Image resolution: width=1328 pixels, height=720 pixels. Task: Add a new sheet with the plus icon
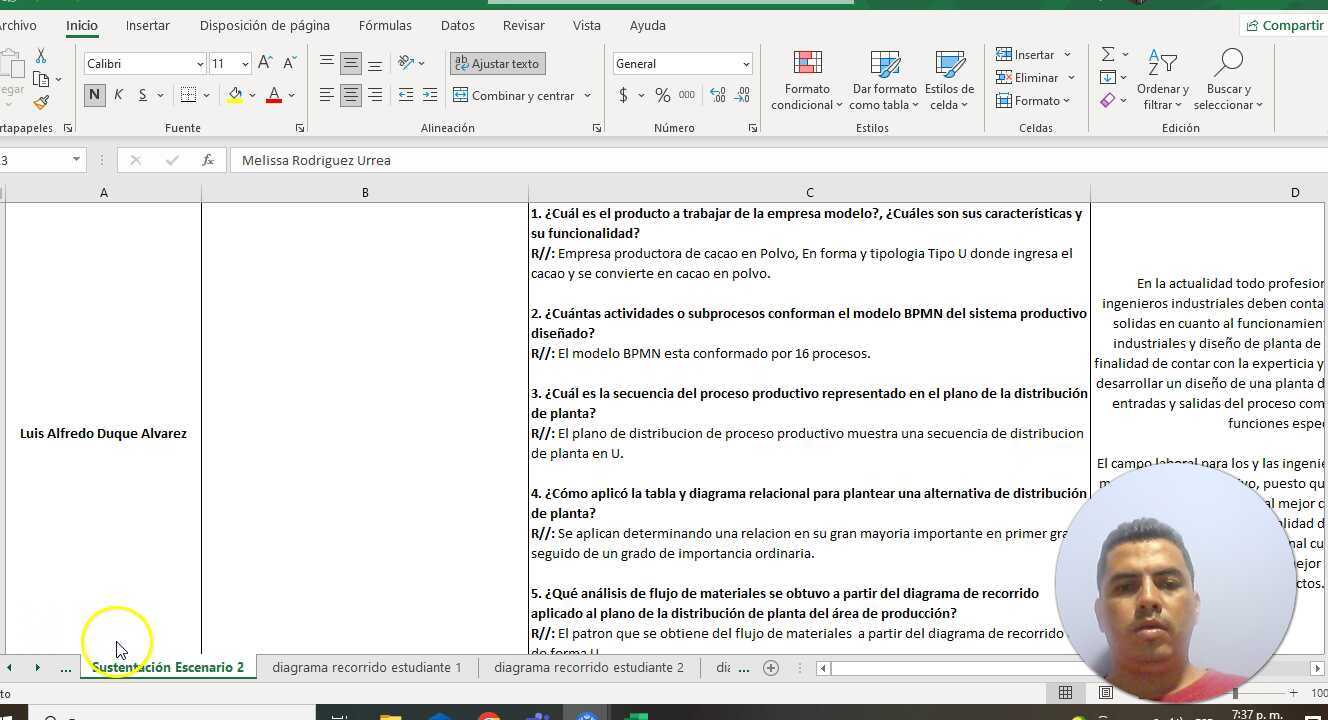click(x=771, y=667)
